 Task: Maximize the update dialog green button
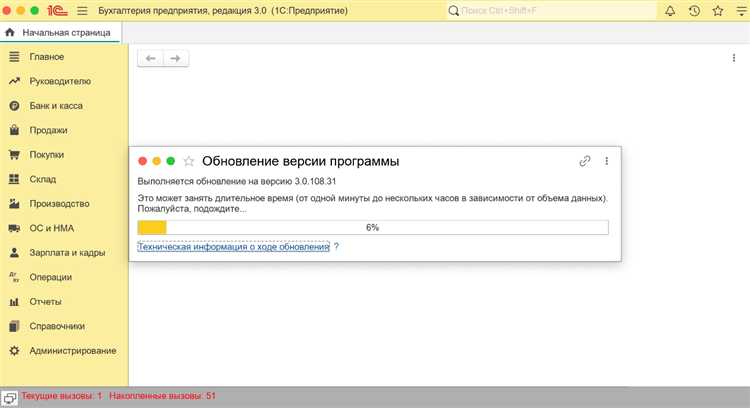(171, 161)
